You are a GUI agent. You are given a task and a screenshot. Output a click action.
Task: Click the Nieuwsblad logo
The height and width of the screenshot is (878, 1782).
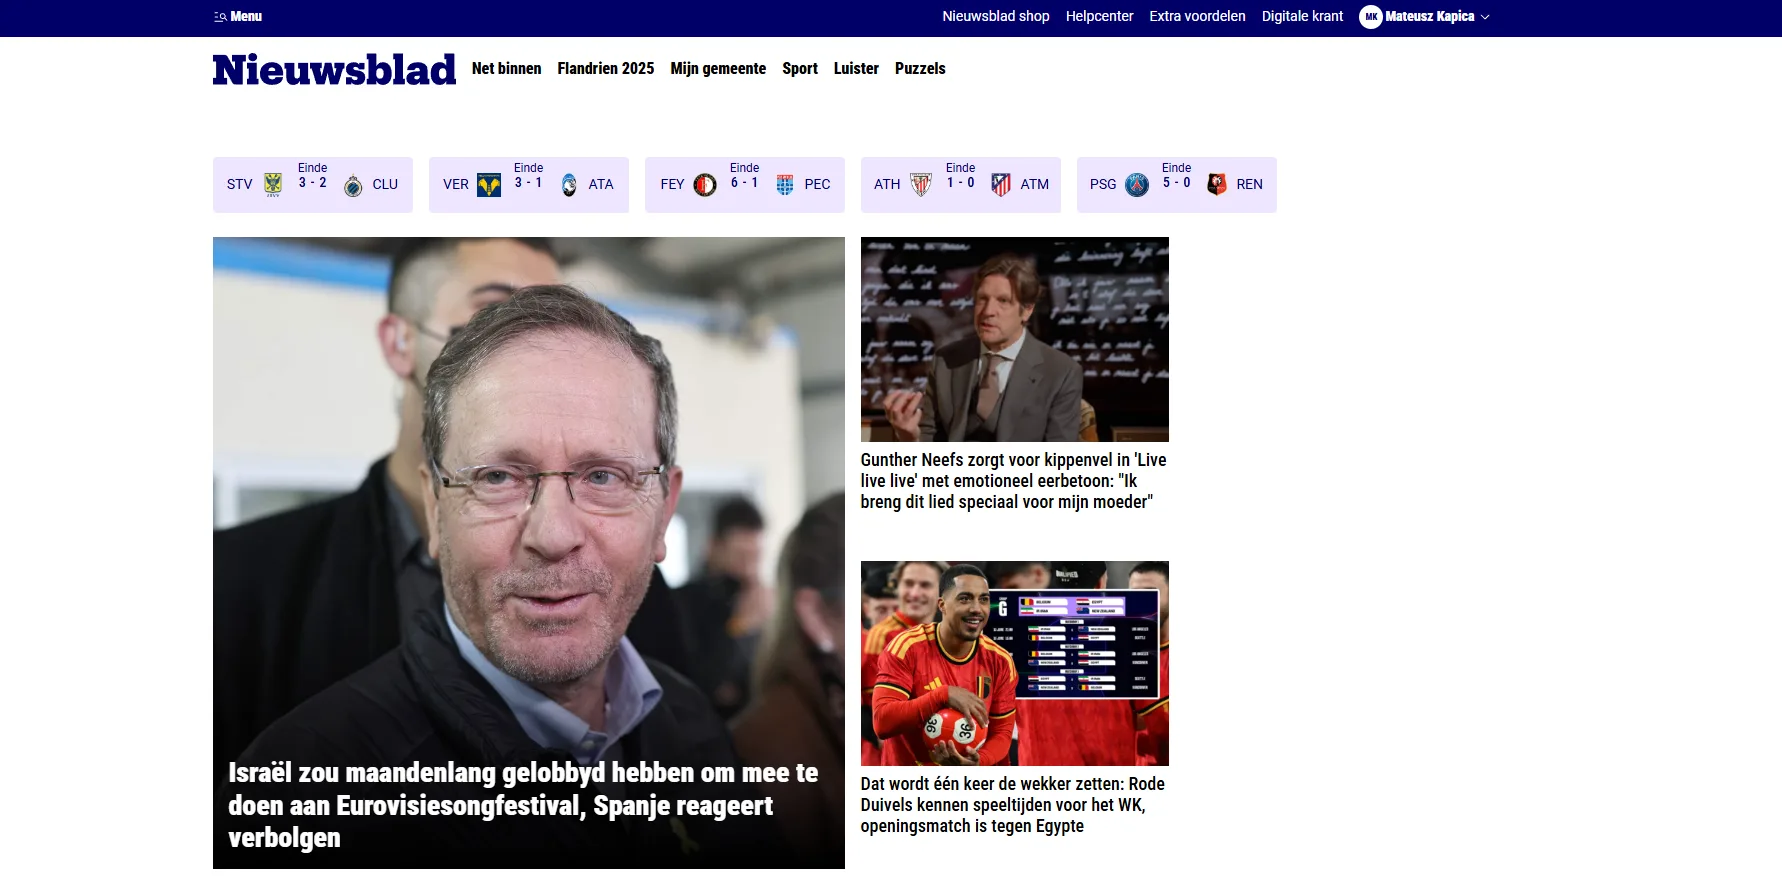(x=334, y=70)
